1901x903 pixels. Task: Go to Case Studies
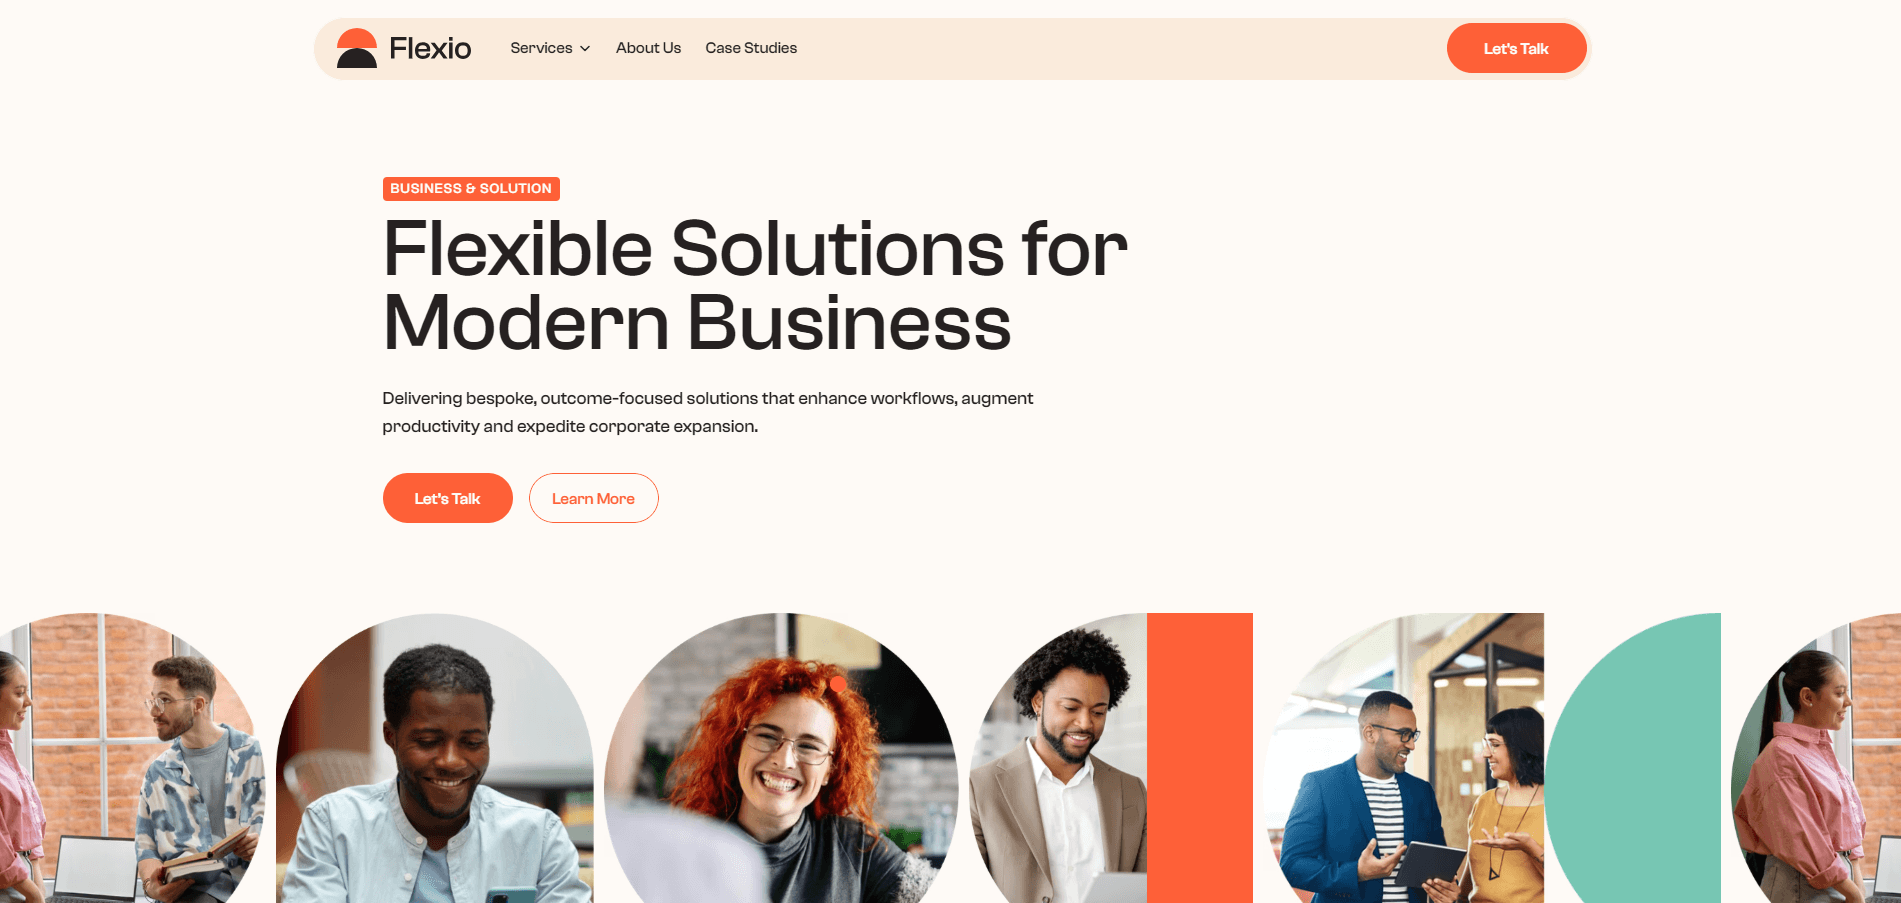[751, 48]
